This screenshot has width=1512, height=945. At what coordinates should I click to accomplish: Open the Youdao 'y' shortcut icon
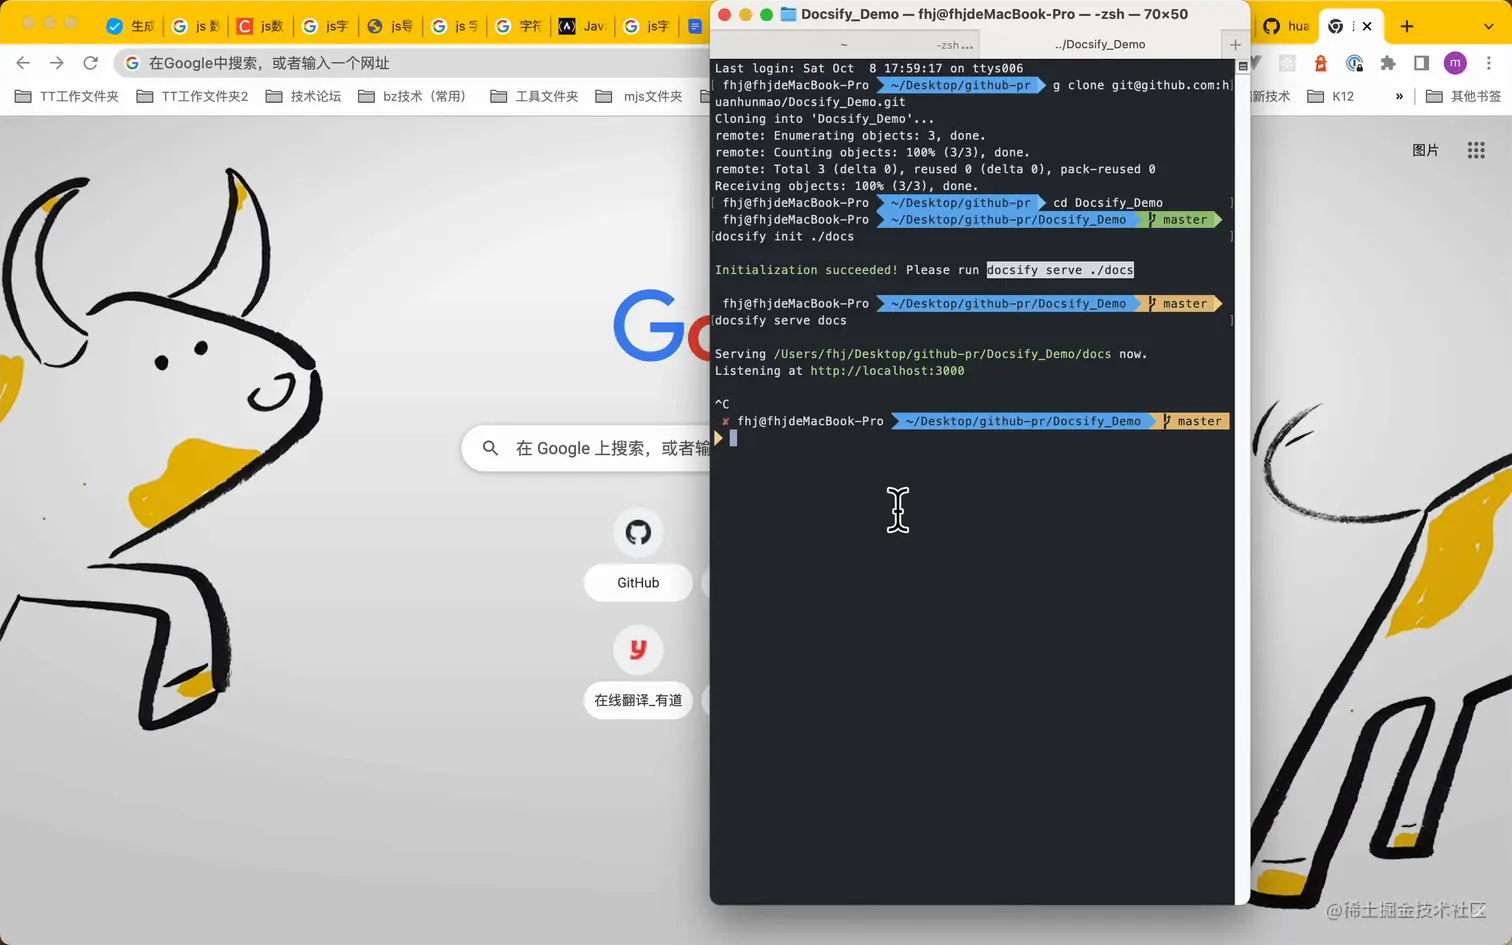(x=638, y=650)
